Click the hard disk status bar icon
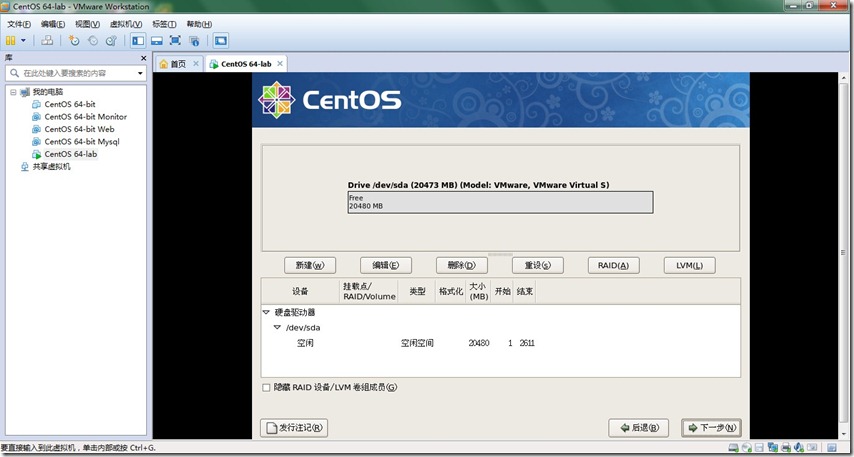 734,448
